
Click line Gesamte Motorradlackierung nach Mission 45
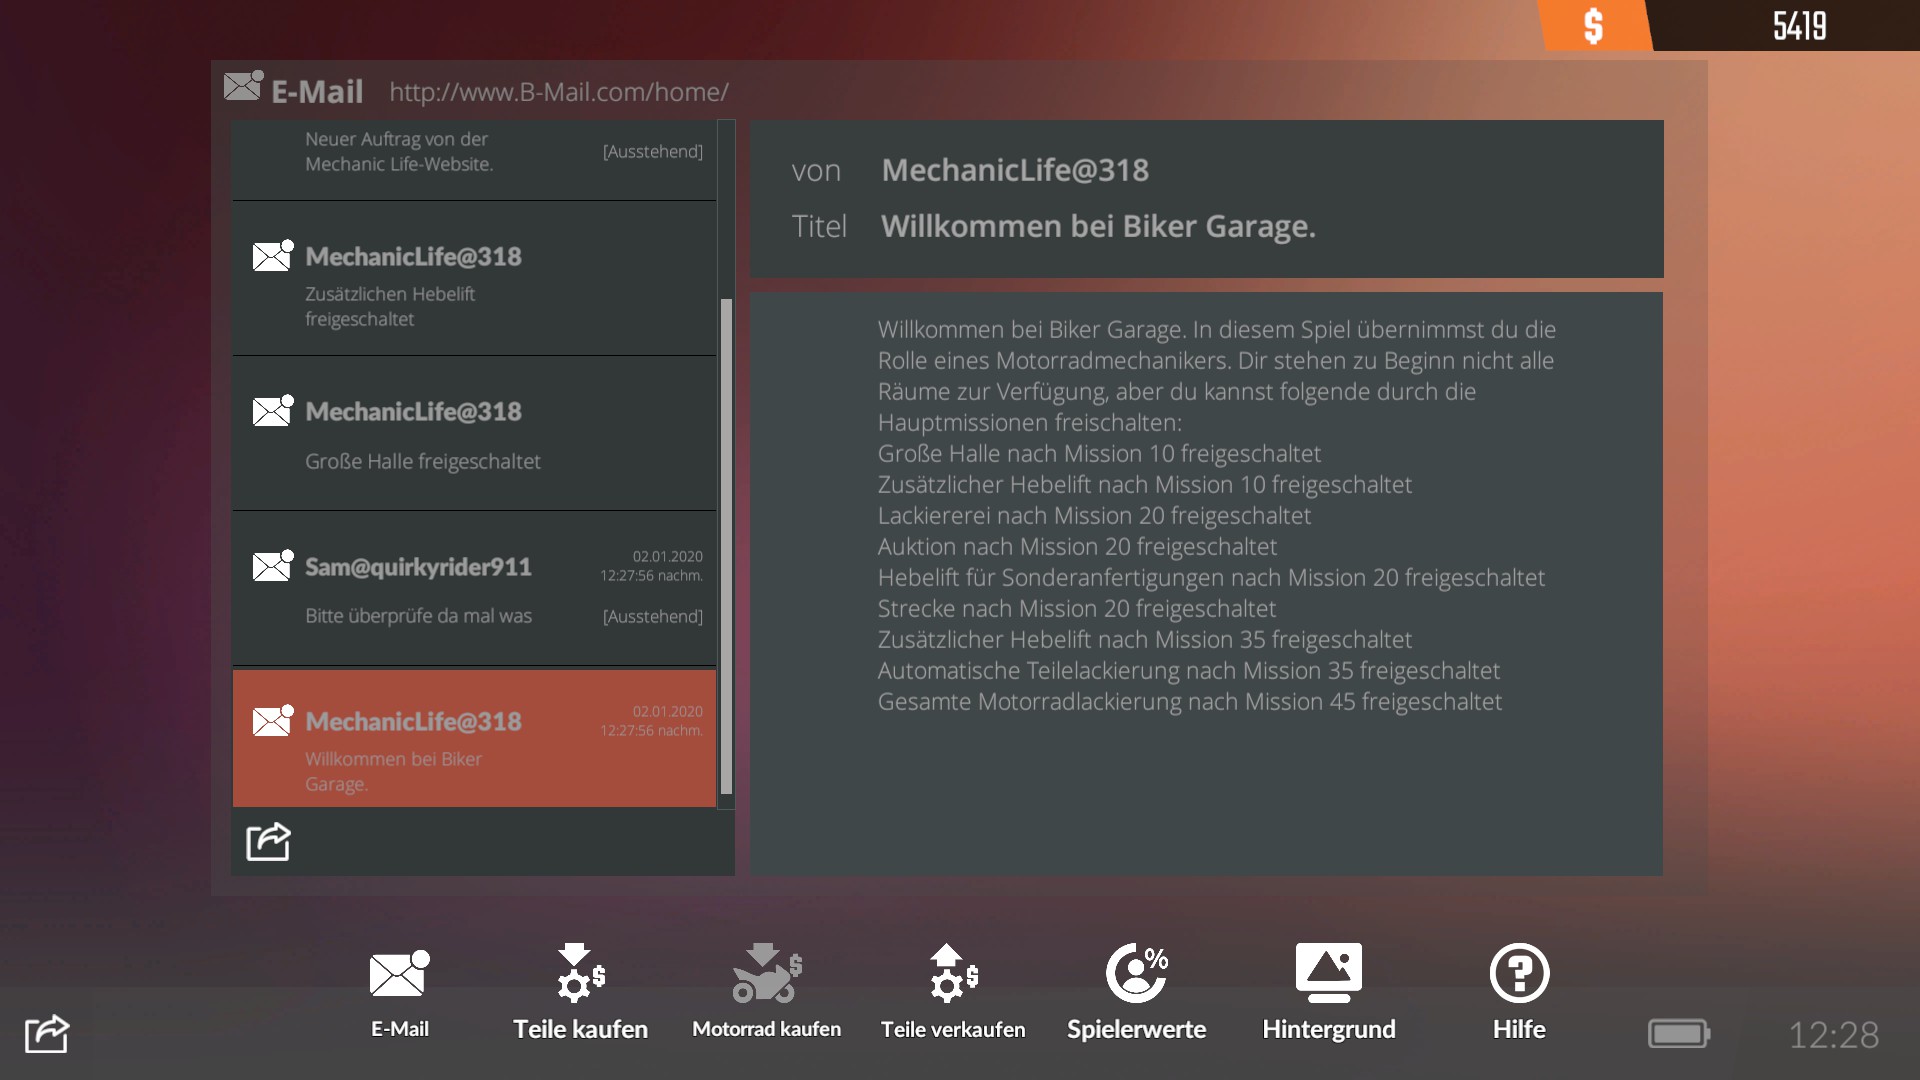pos(1190,701)
